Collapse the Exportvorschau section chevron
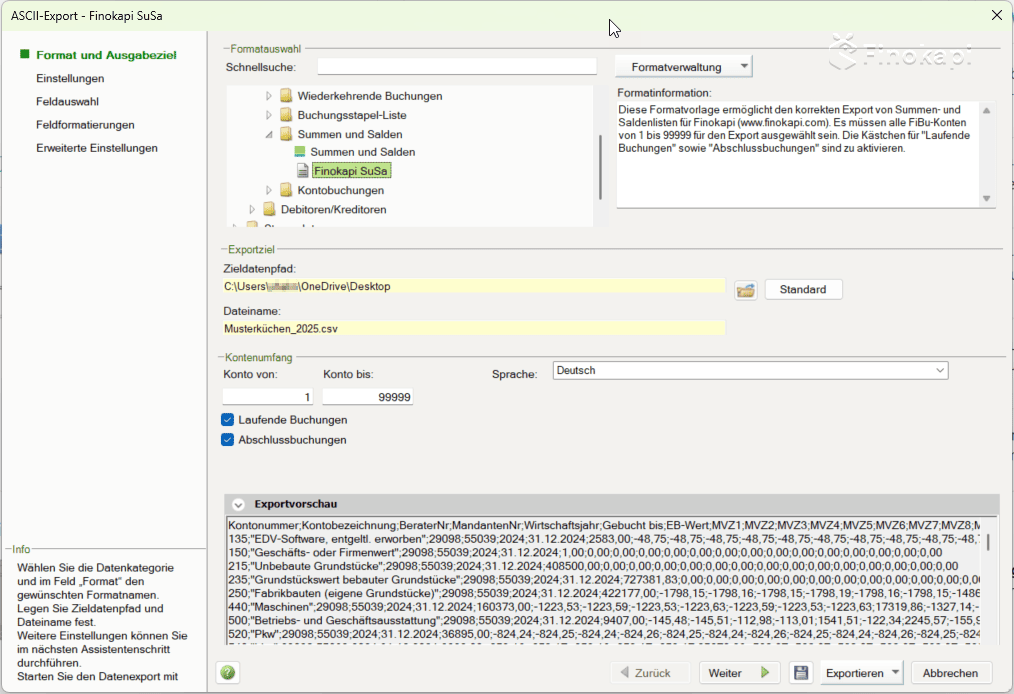The image size is (1014, 694). pyautogui.click(x=238, y=504)
